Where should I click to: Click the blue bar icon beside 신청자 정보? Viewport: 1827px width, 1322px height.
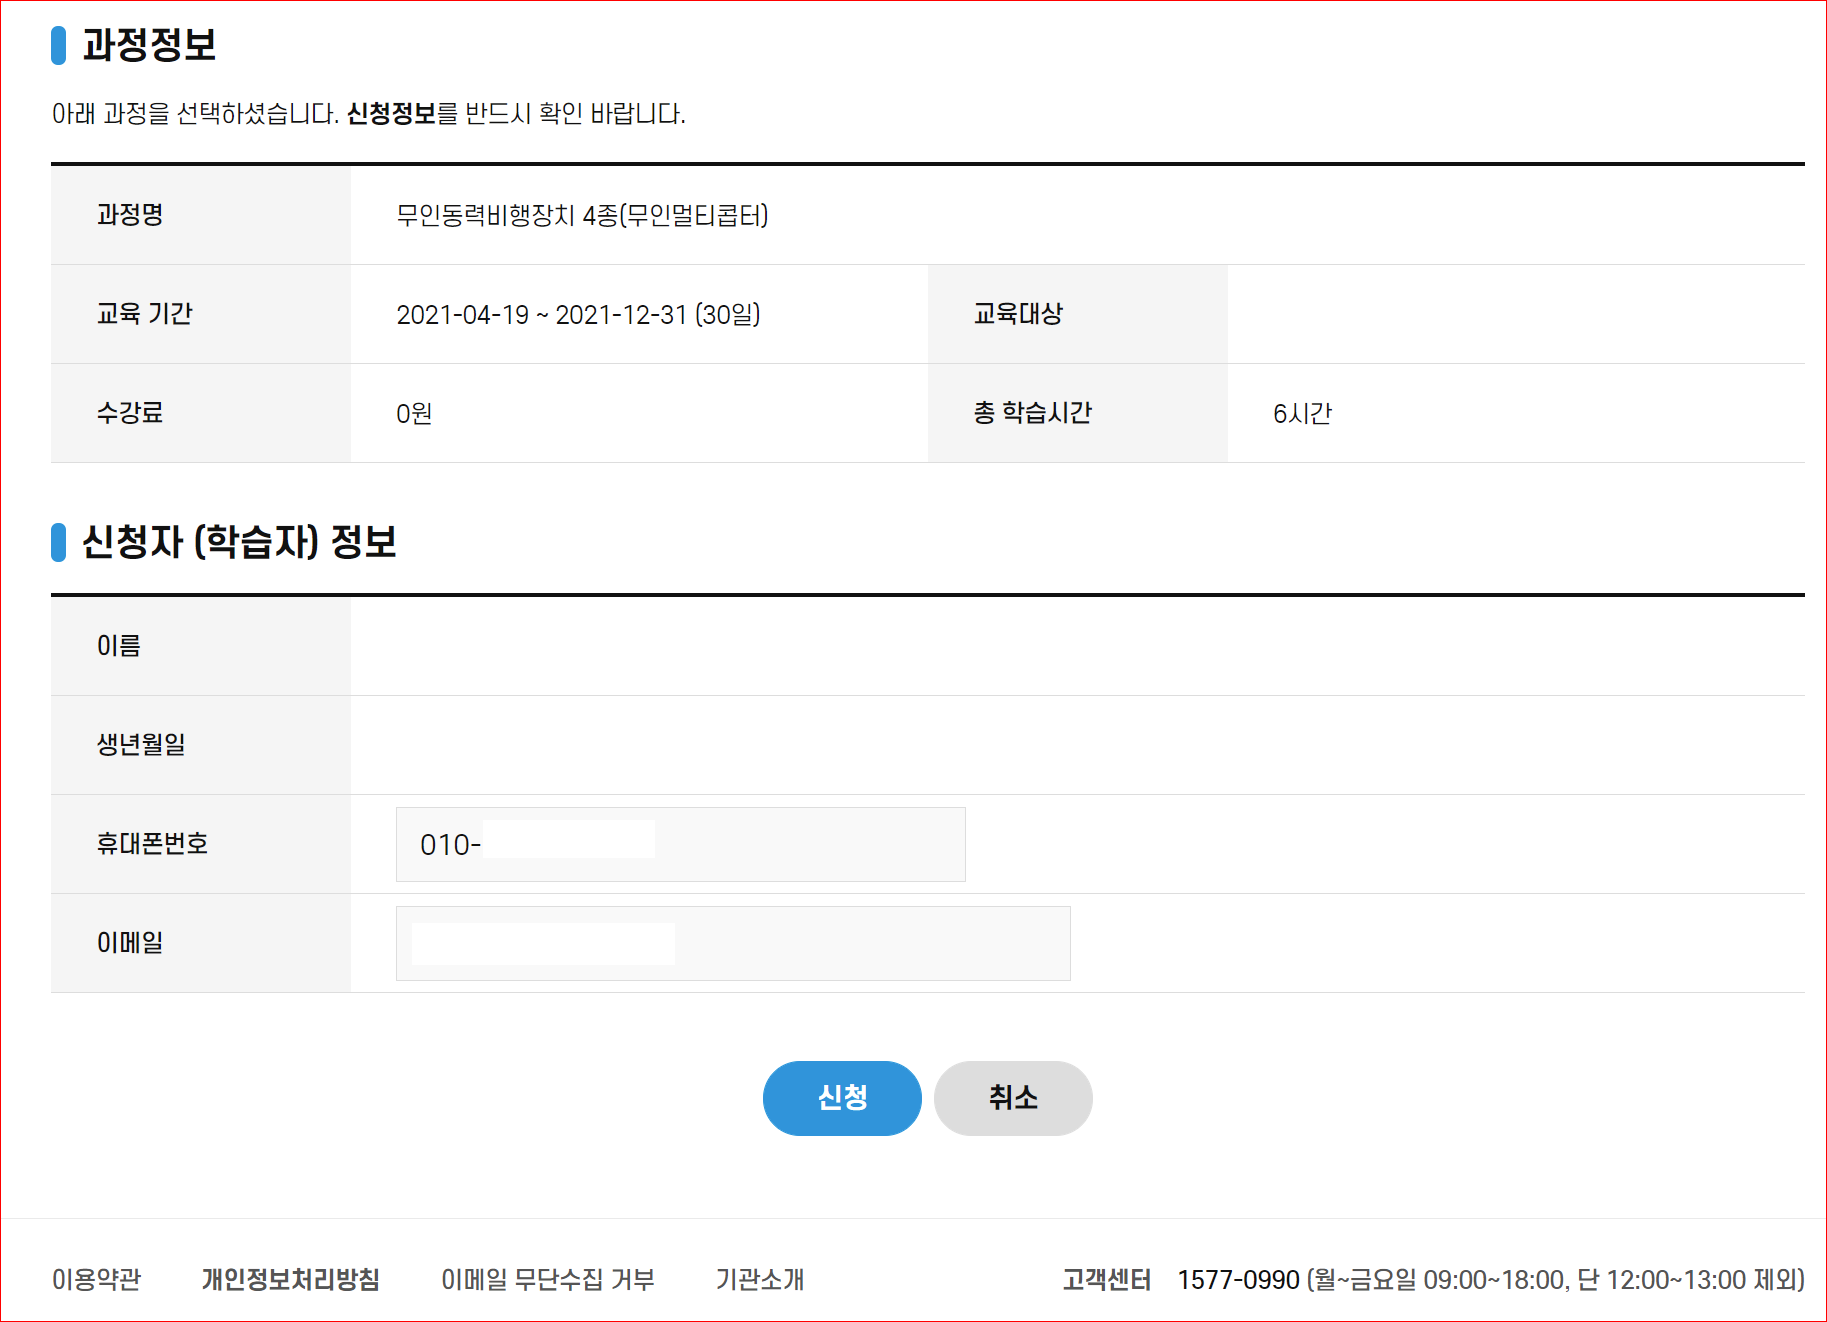tap(58, 543)
